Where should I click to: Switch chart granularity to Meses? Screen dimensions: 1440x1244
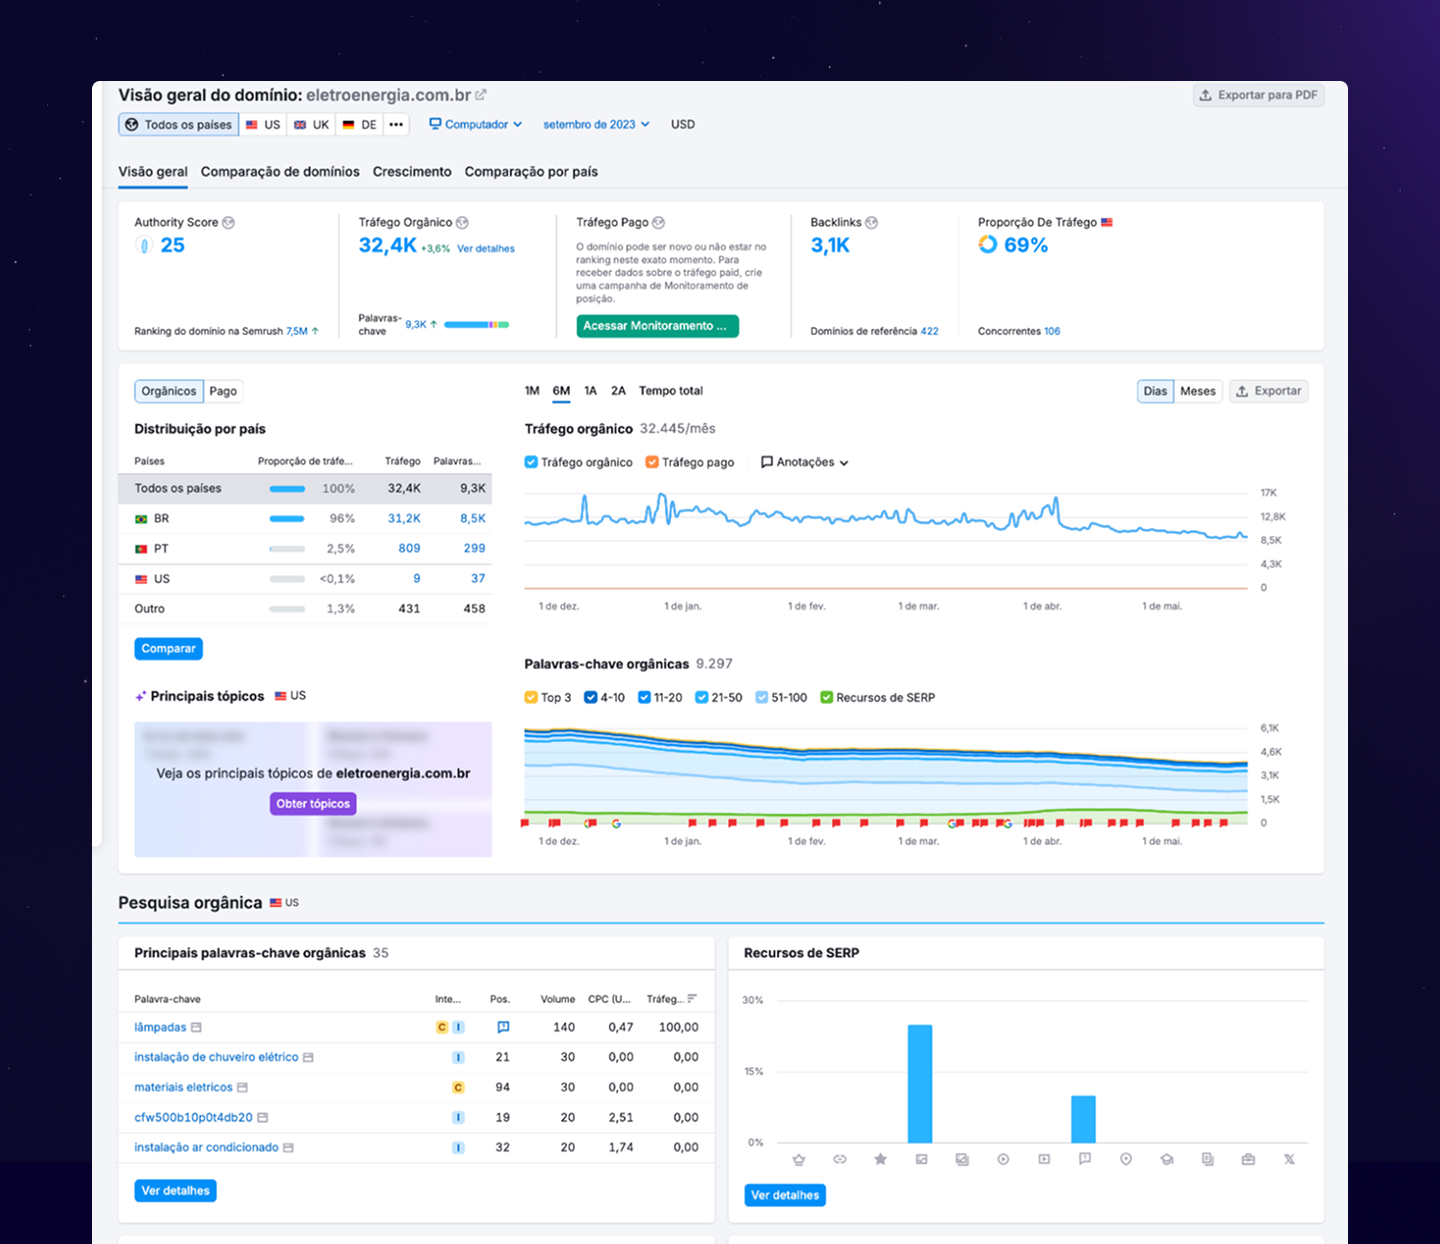[x=1198, y=391]
